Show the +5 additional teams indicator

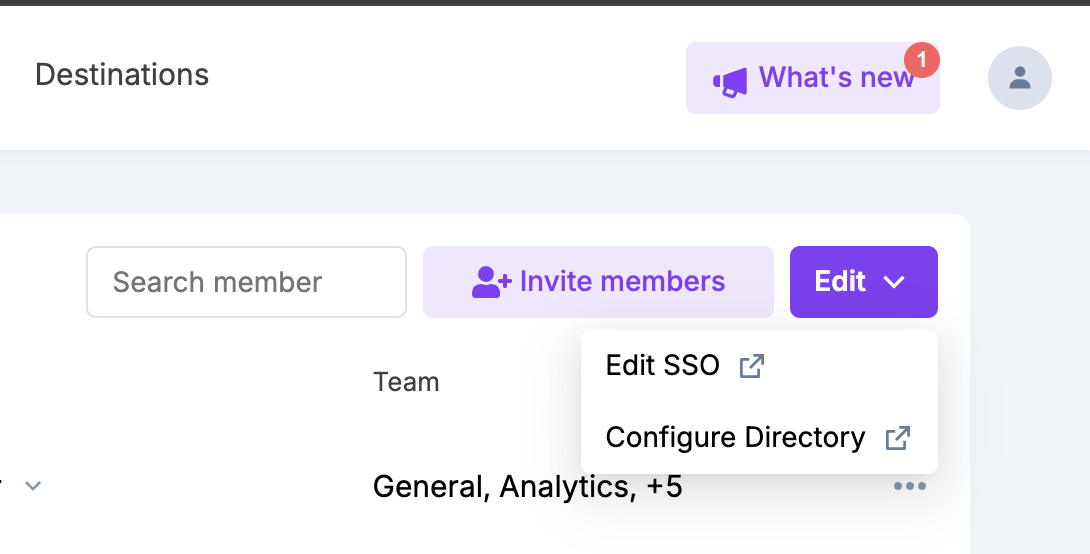click(665, 487)
